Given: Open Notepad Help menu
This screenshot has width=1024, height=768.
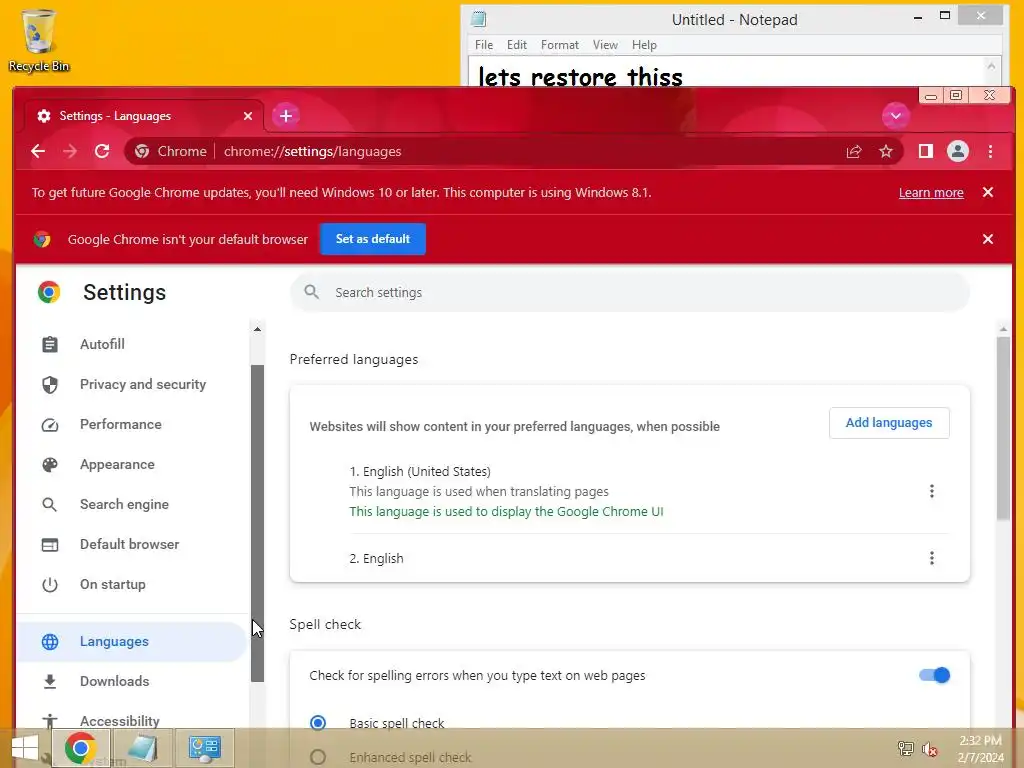Looking at the screenshot, I should [x=644, y=45].
